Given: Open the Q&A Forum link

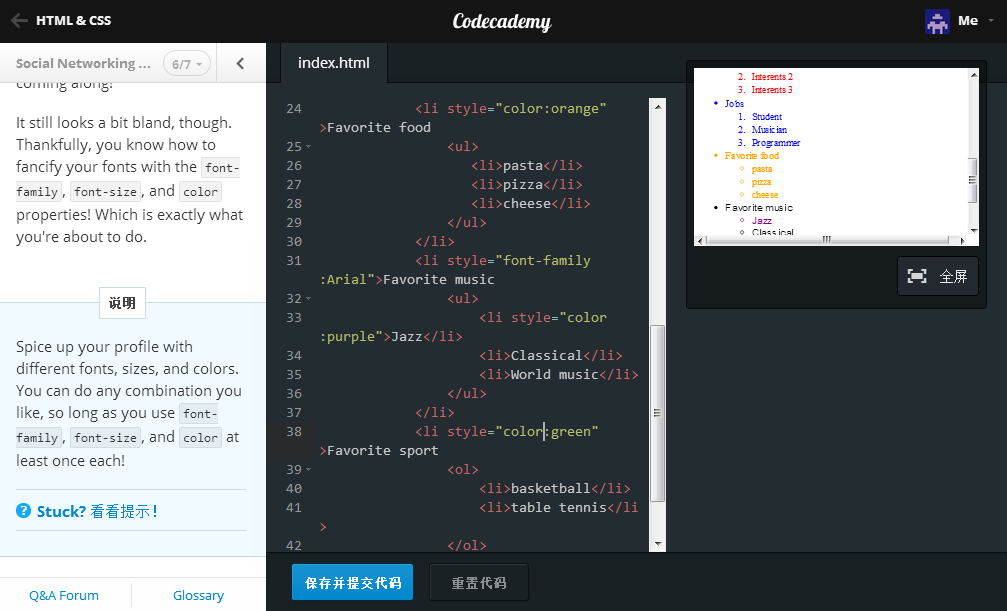Looking at the screenshot, I should [x=63, y=595].
